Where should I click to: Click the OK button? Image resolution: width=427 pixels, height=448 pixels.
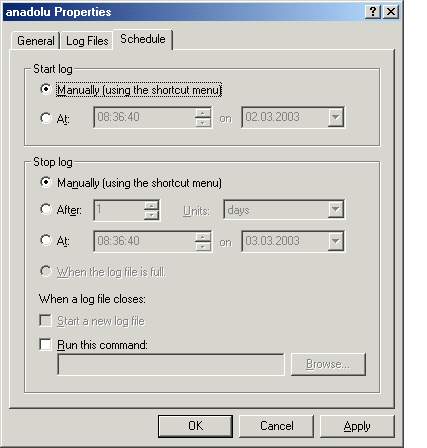tap(195, 426)
